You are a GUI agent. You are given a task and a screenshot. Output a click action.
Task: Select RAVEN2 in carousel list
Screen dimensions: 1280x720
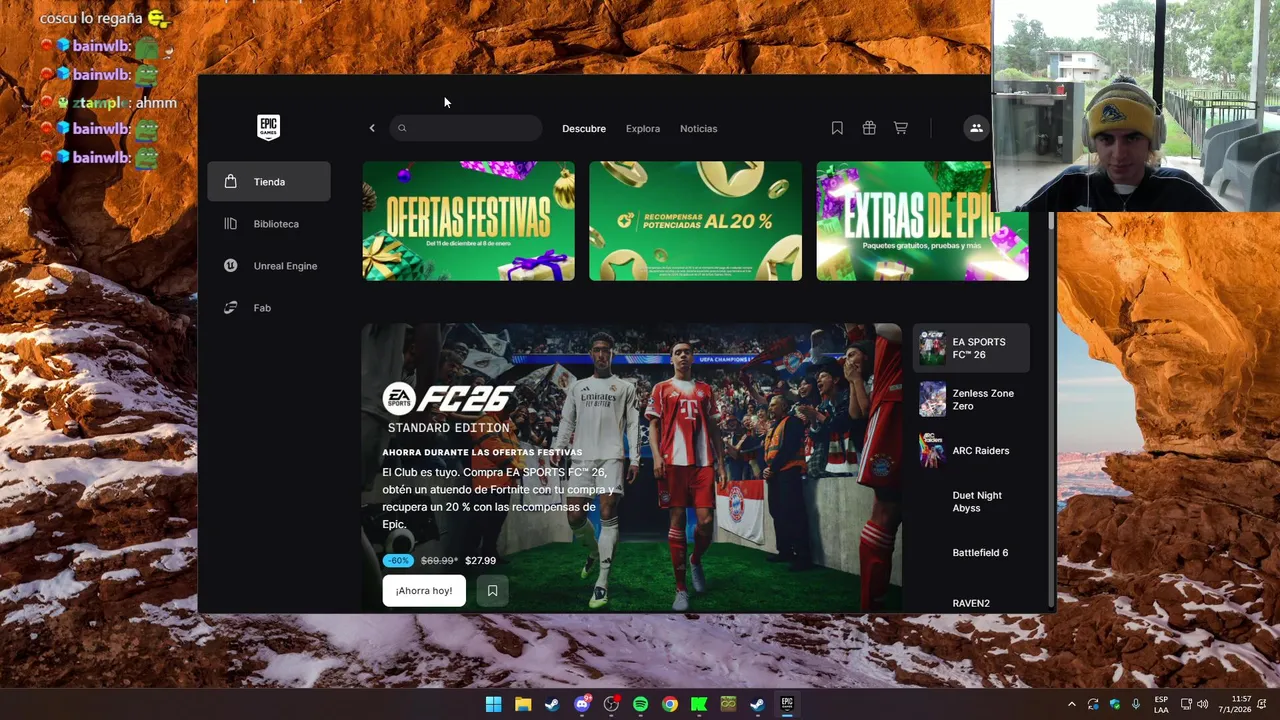tap(971, 603)
